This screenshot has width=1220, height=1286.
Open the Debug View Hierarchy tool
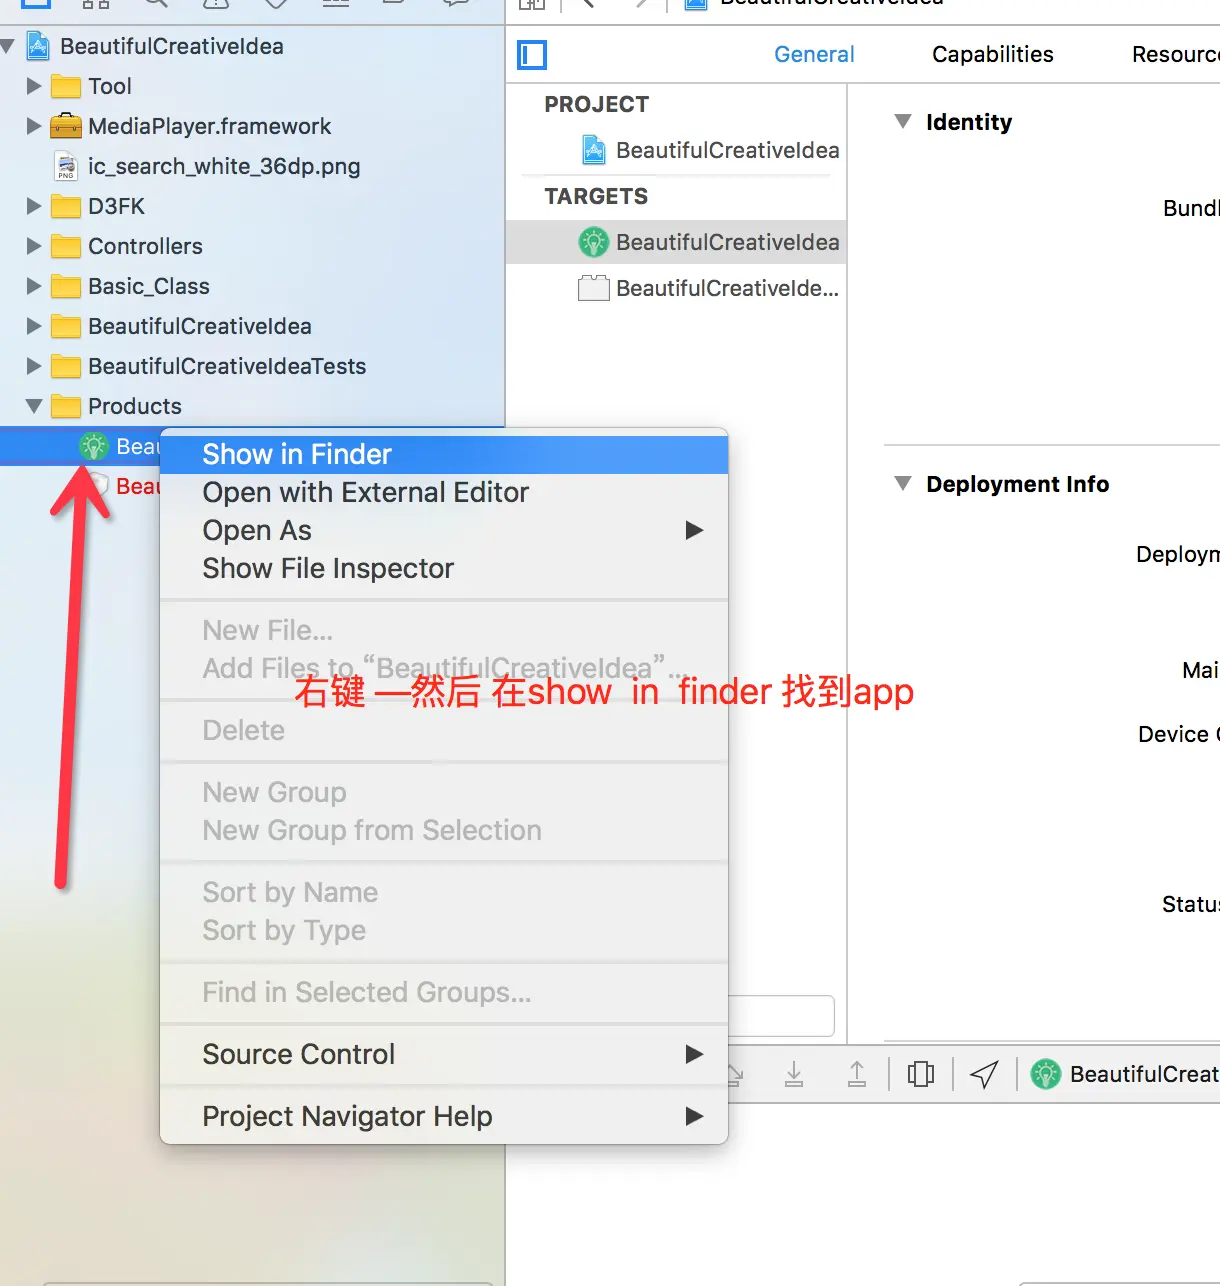coord(921,1074)
